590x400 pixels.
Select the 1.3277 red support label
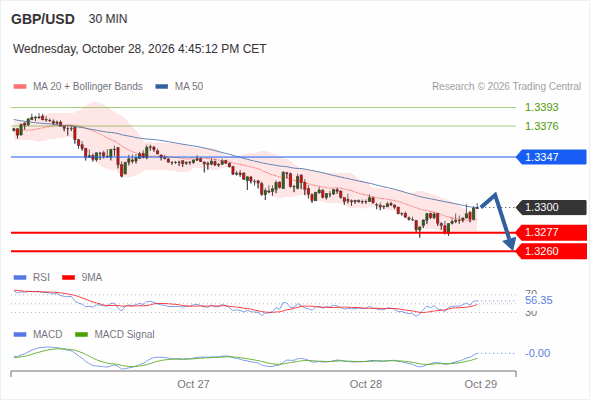click(552, 233)
